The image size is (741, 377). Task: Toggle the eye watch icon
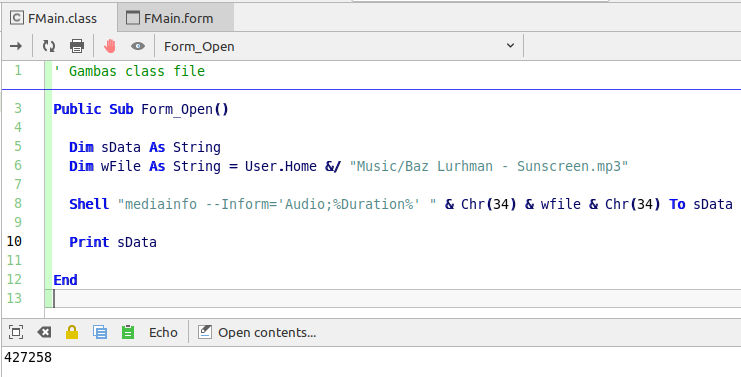click(x=138, y=46)
